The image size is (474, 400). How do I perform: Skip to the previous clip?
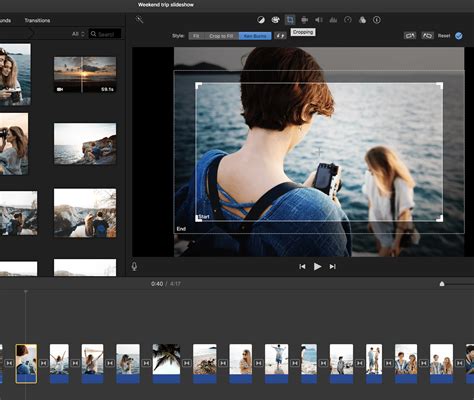(x=302, y=266)
